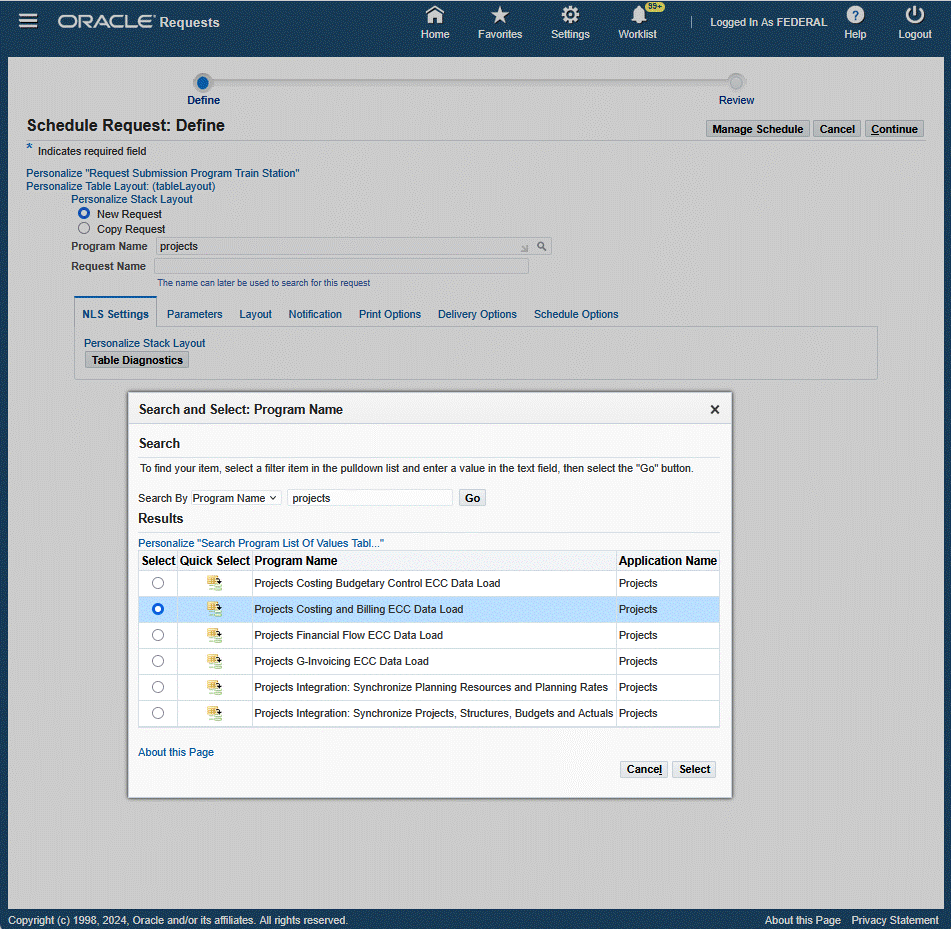Click Projects G-Invoicing ECC Data Load text
951x929 pixels.
[x=341, y=661]
